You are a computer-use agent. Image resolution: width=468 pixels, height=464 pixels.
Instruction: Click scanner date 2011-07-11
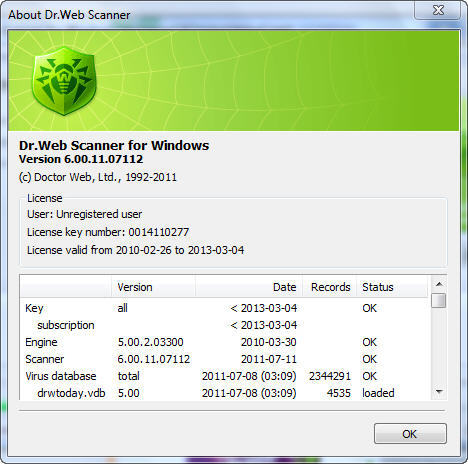pyautogui.click(x=269, y=359)
